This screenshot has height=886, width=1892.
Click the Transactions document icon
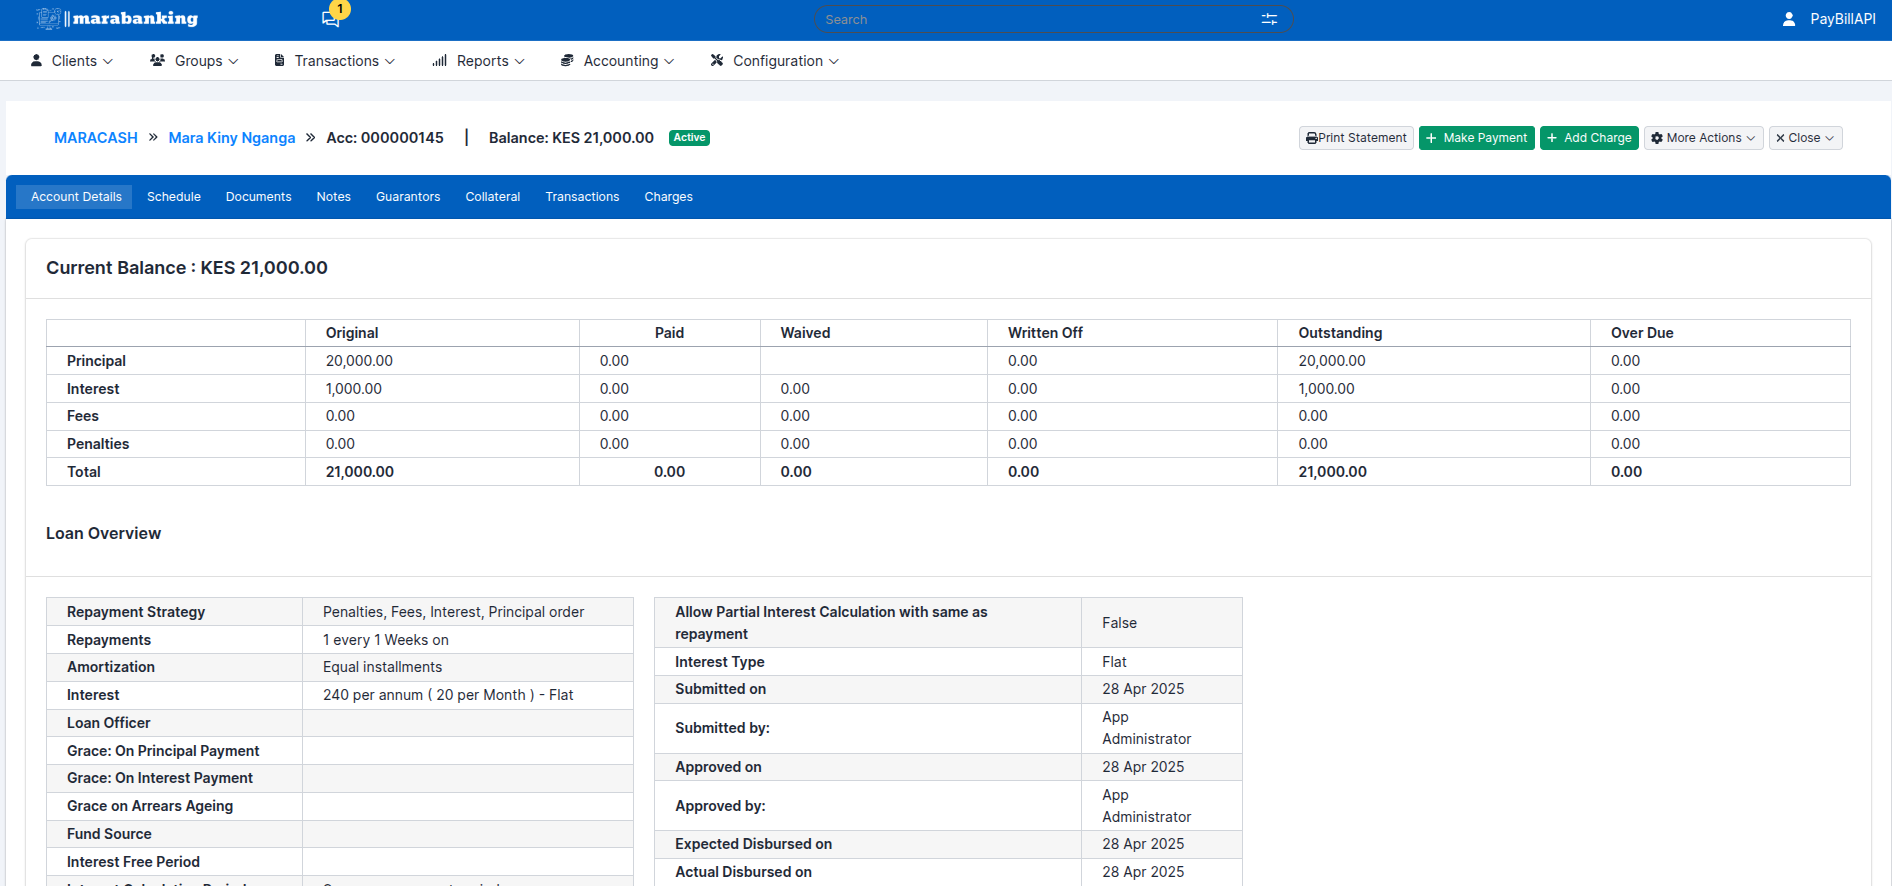280,60
